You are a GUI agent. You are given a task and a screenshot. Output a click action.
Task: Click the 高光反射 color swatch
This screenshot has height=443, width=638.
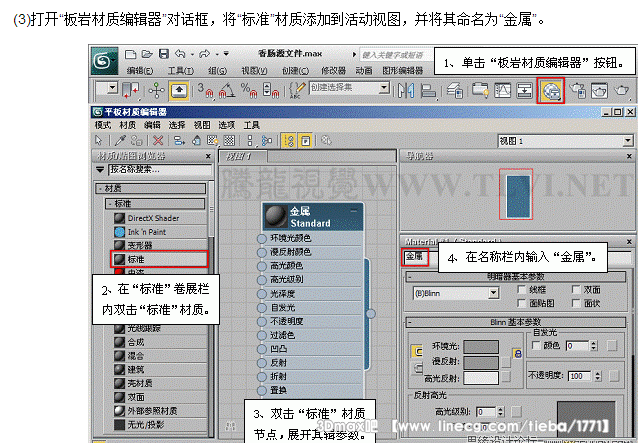(481, 378)
